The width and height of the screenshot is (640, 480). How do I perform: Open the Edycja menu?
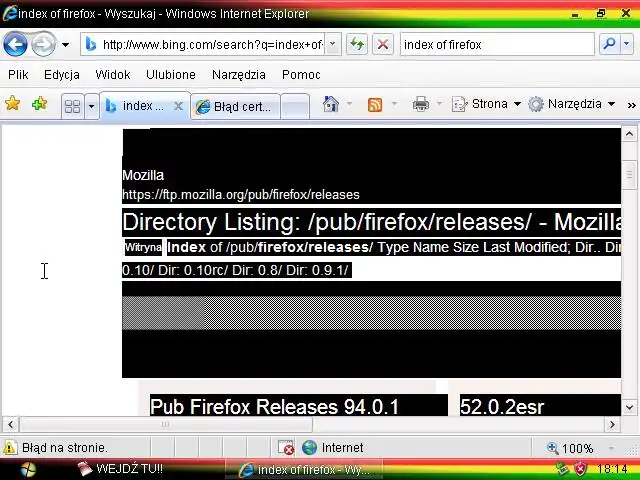pyautogui.click(x=62, y=75)
